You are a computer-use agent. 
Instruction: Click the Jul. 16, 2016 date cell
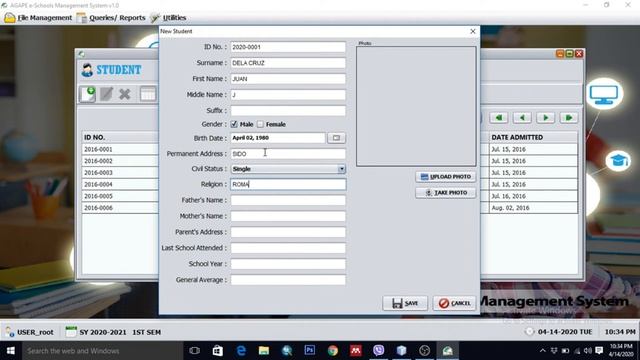click(x=533, y=196)
